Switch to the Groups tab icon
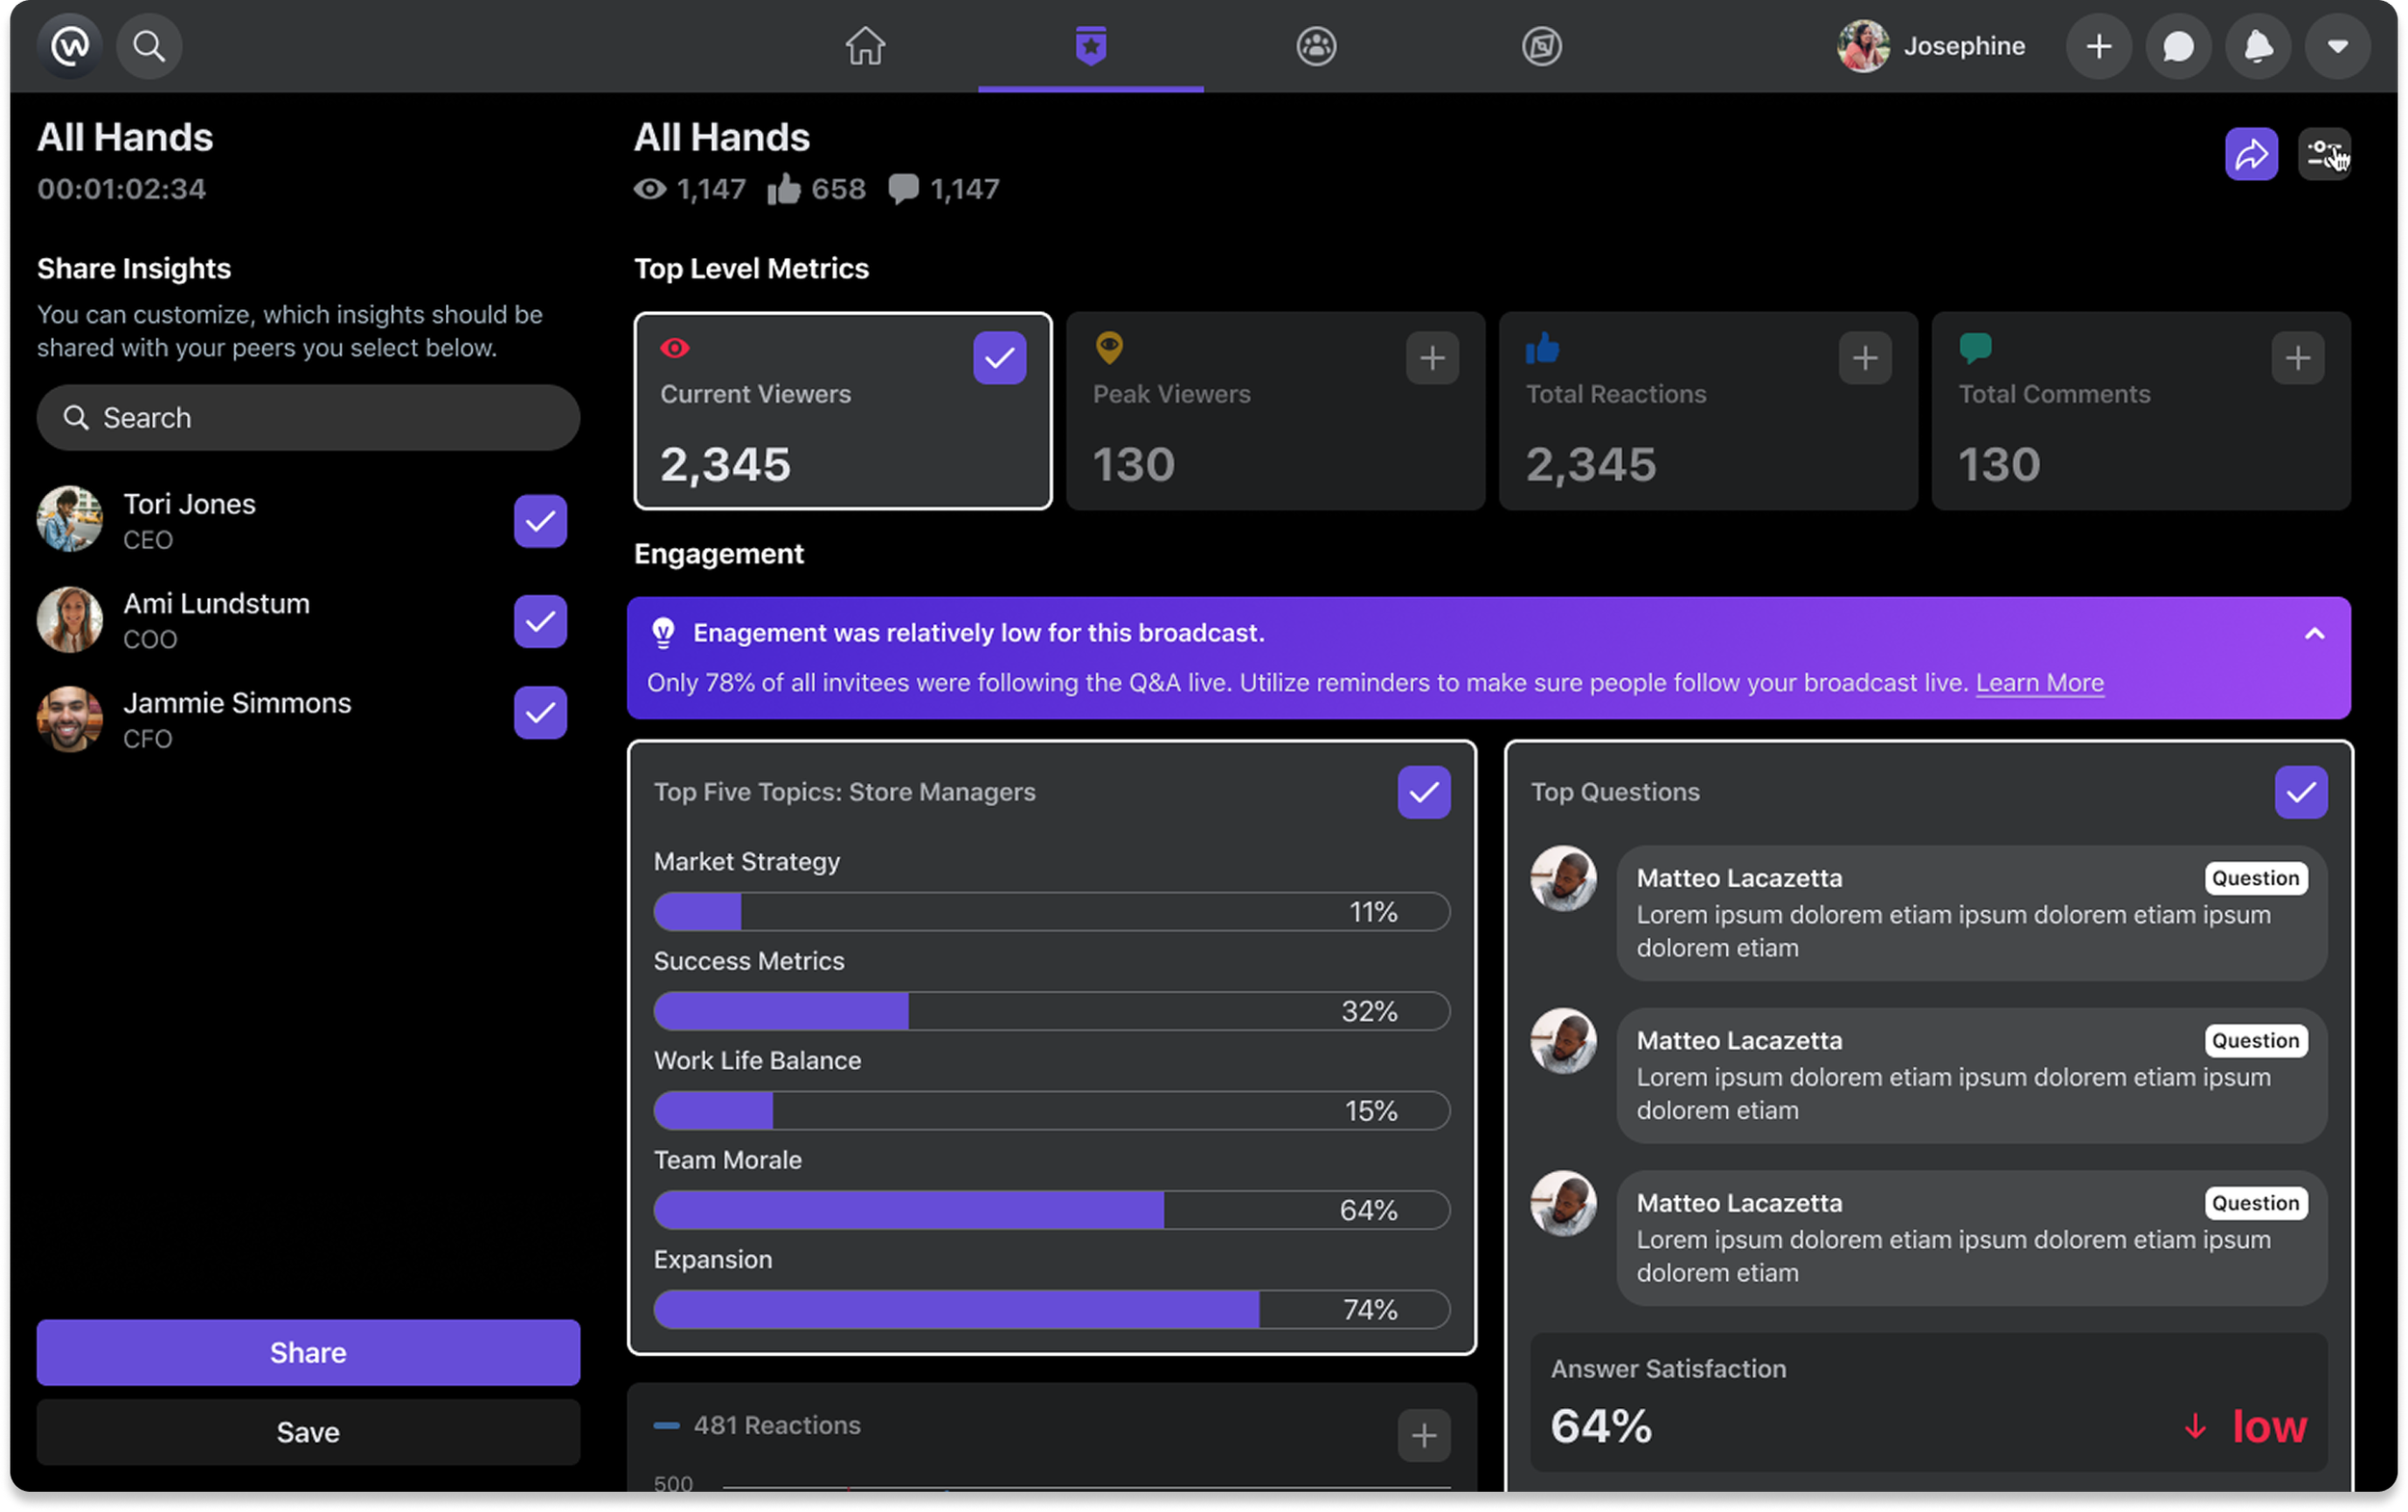This screenshot has height=1512, width=2408. 1316,46
